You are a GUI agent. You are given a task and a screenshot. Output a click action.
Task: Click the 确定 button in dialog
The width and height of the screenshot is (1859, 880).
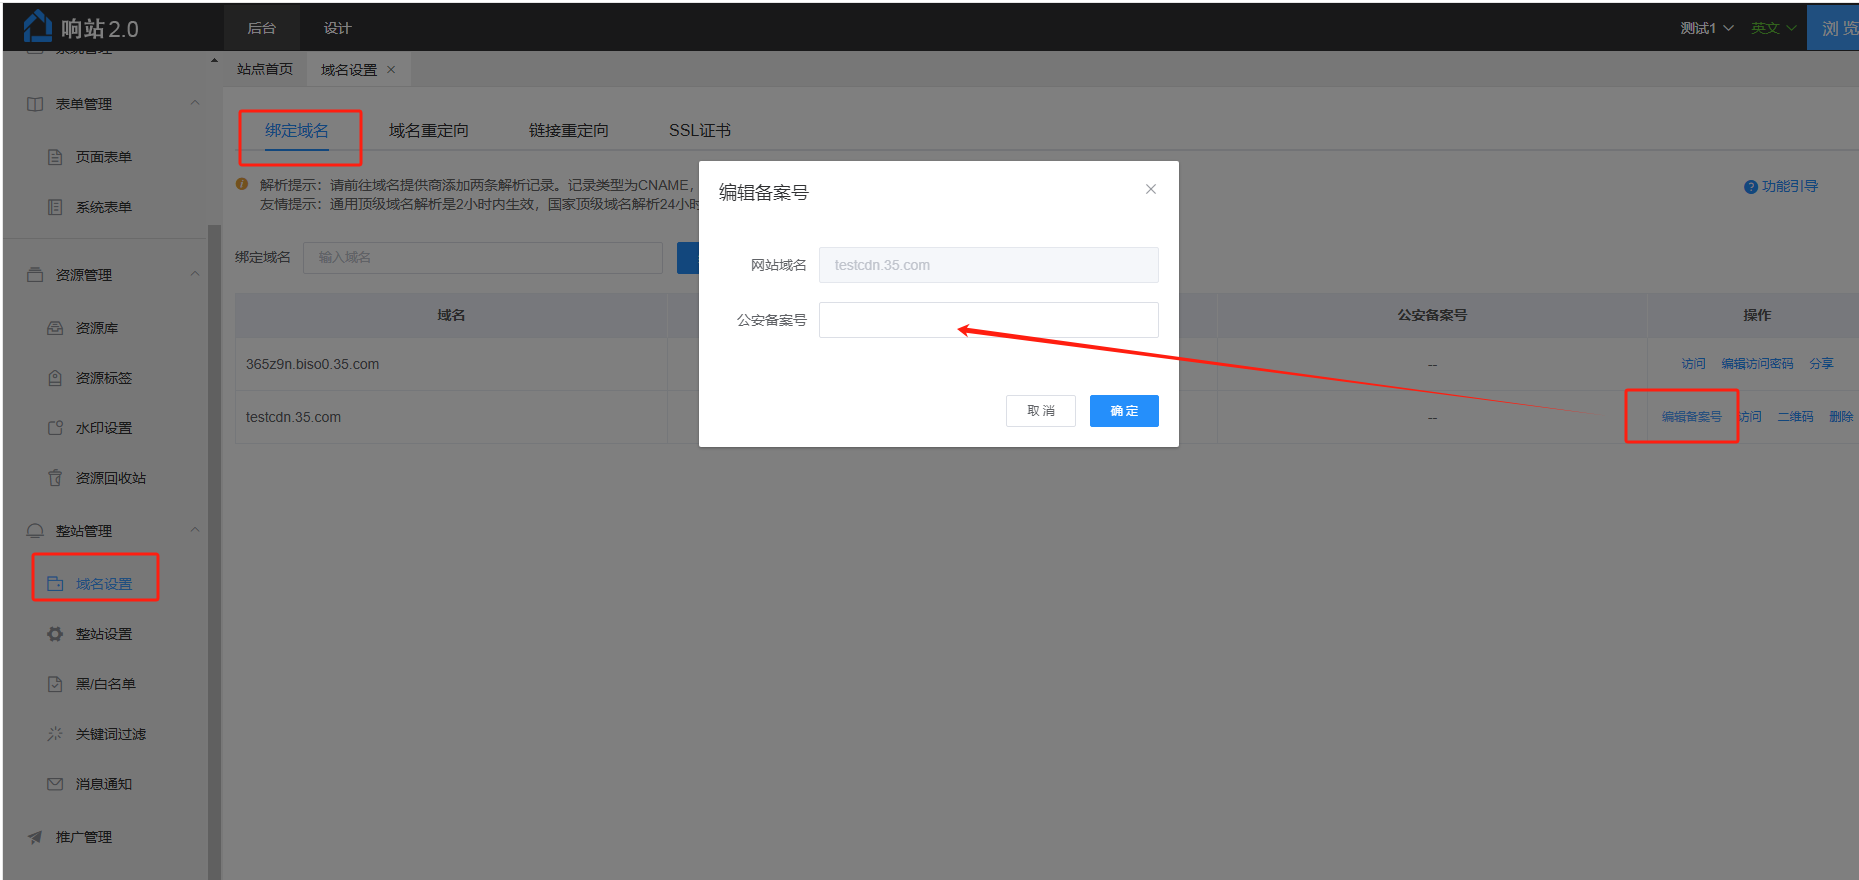[1123, 411]
